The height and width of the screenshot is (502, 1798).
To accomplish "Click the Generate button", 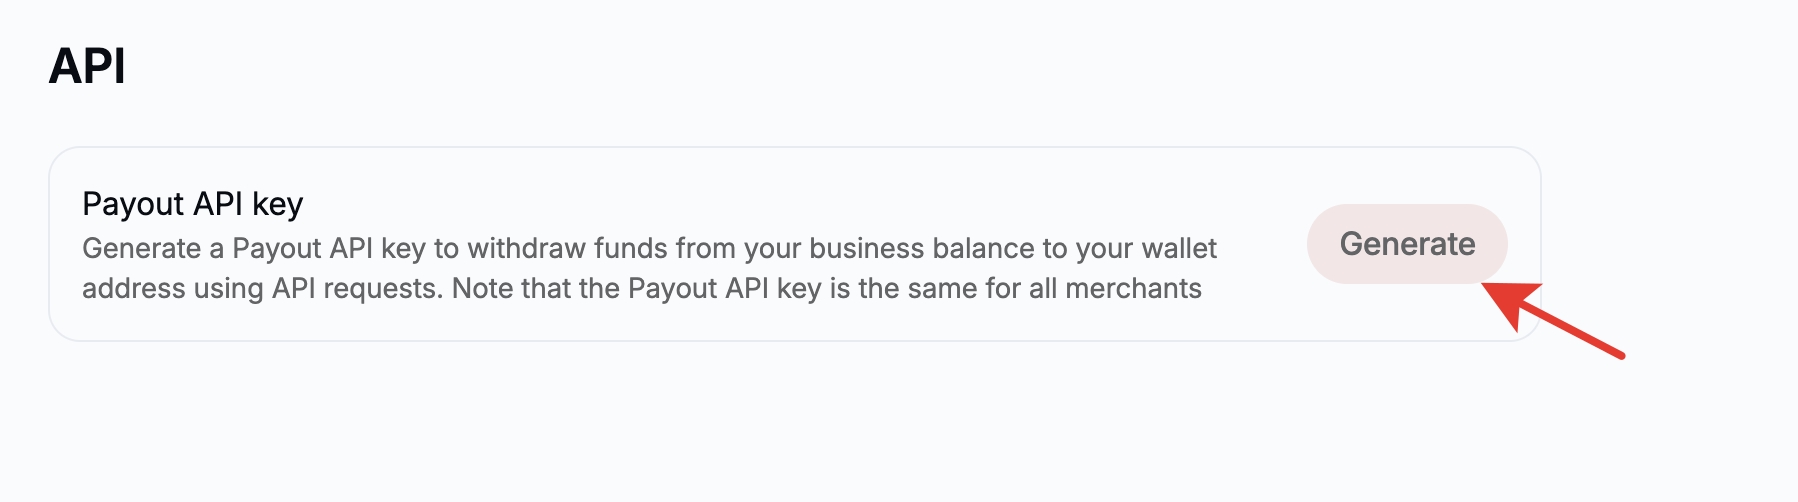I will click(1406, 244).
